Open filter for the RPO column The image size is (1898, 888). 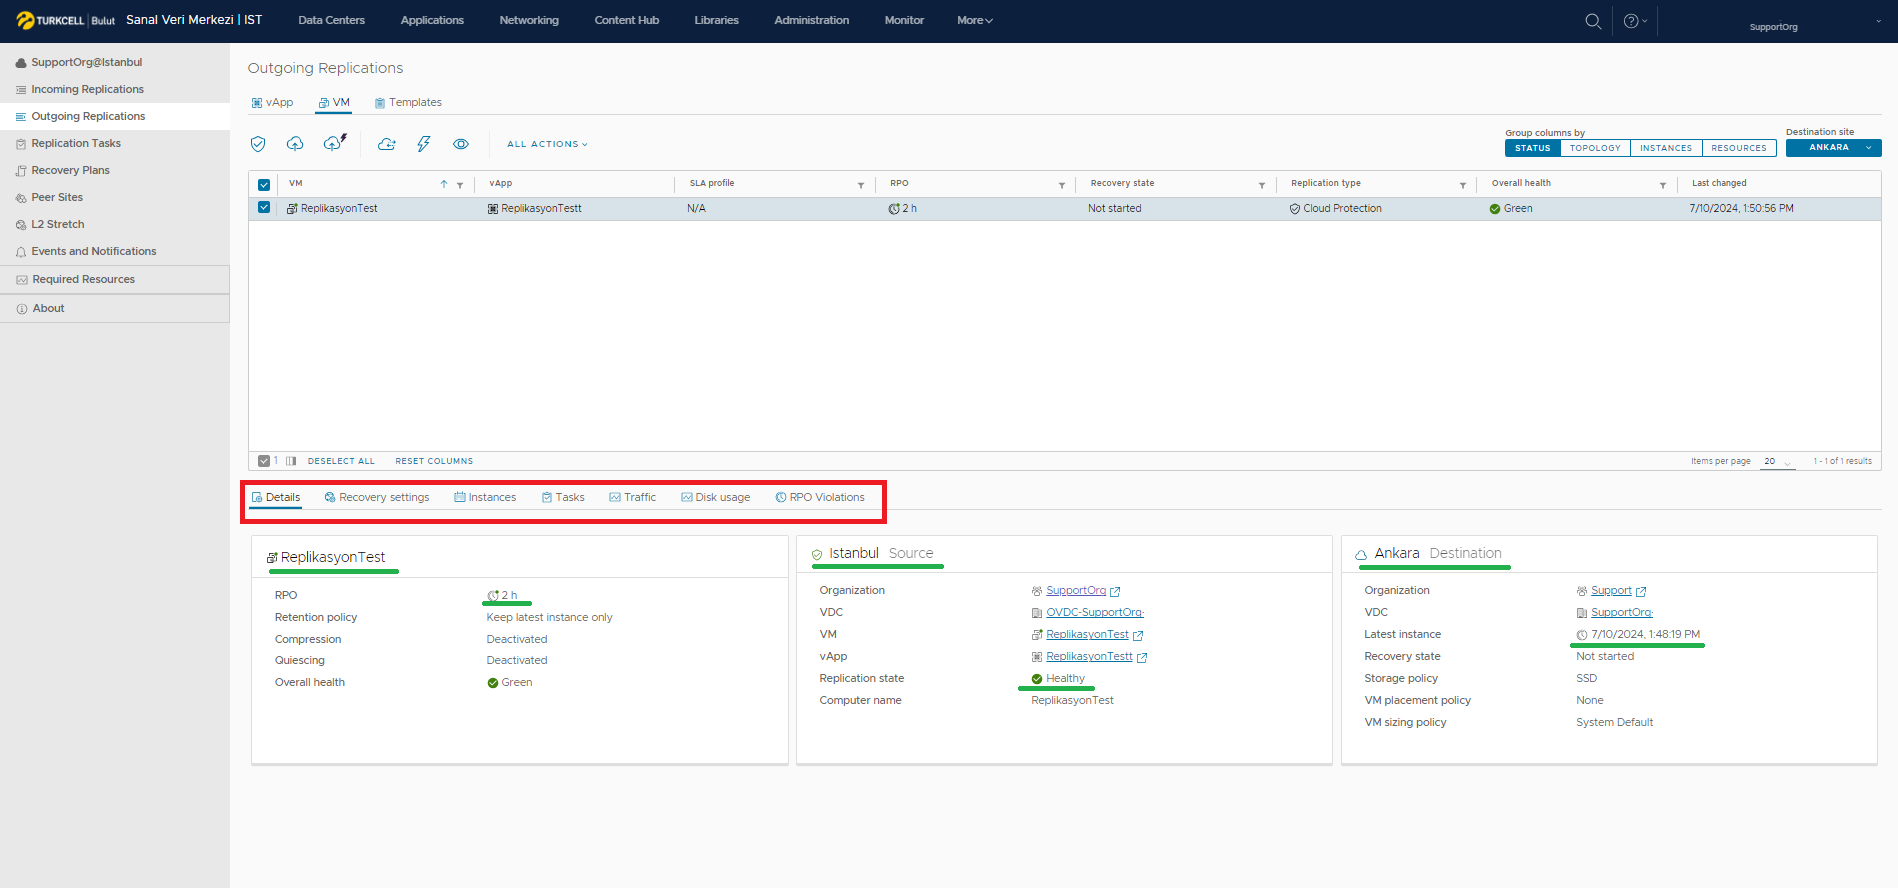click(1062, 185)
